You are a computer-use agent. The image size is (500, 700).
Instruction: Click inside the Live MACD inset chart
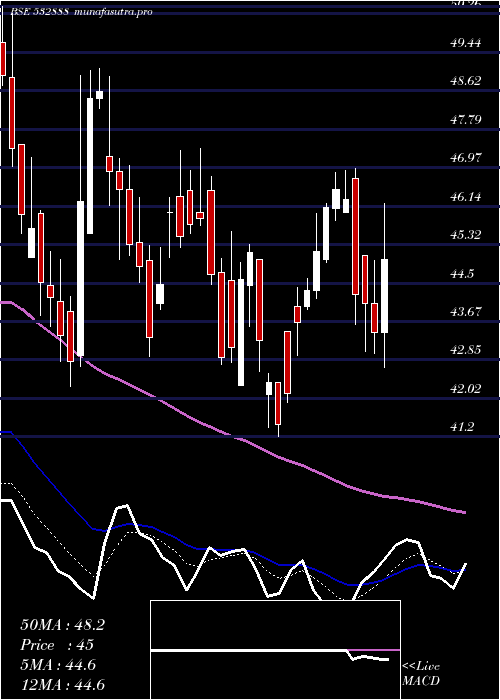(x=275, y=650)
